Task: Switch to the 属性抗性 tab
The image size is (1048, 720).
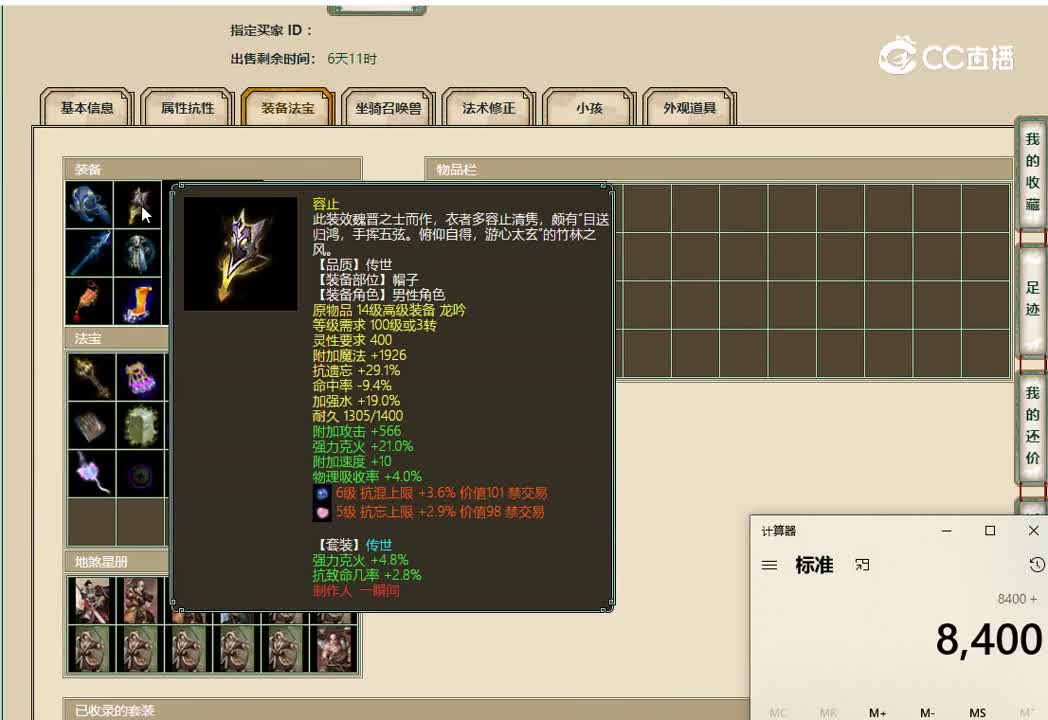Action: point(187,108)
